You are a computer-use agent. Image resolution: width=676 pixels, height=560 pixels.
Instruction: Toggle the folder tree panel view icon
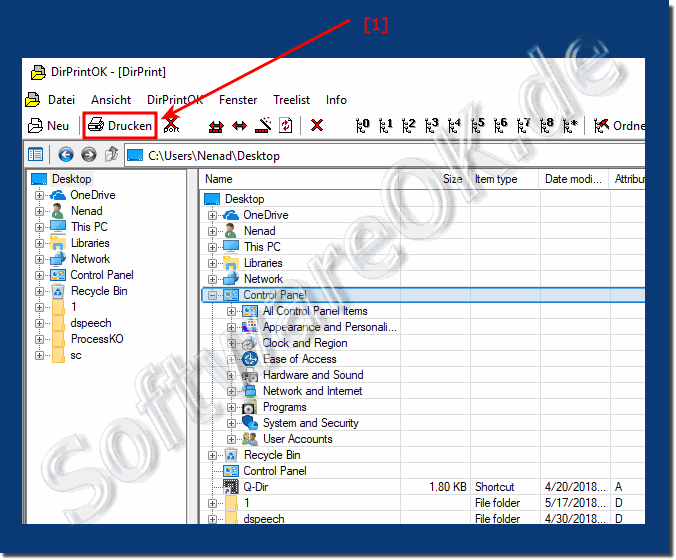pos(35,154)
